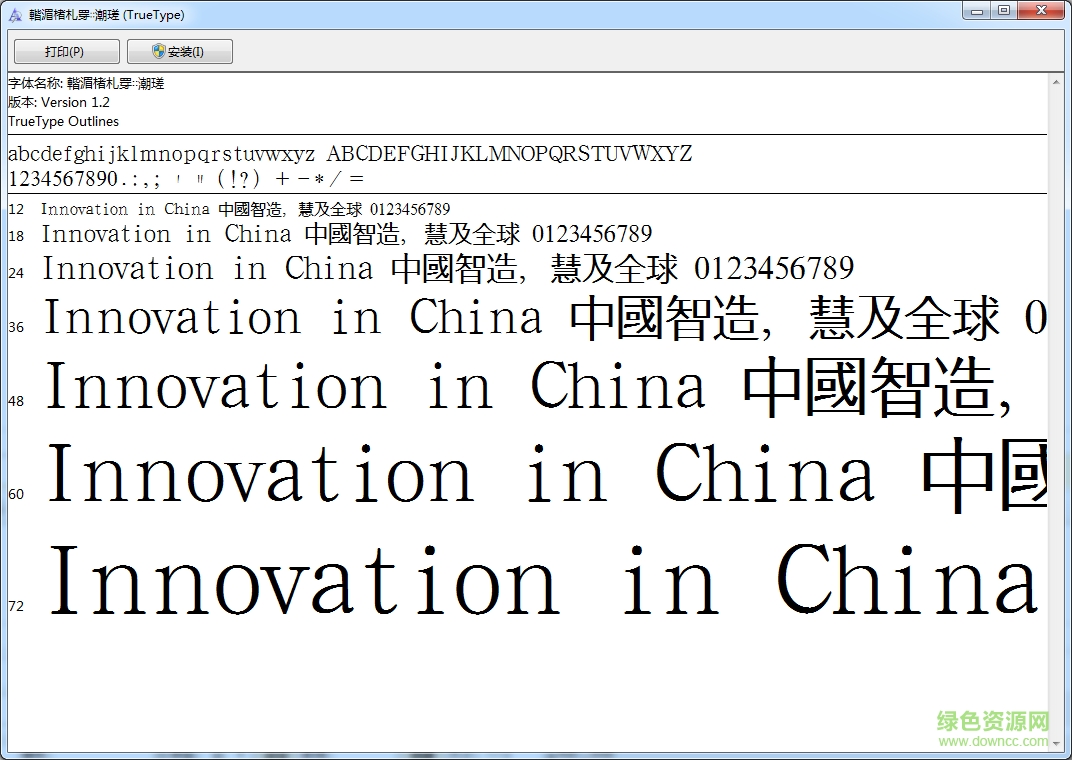Click the TrueType Outlines text
This screenshot has height=760, width=1072.
64,122
